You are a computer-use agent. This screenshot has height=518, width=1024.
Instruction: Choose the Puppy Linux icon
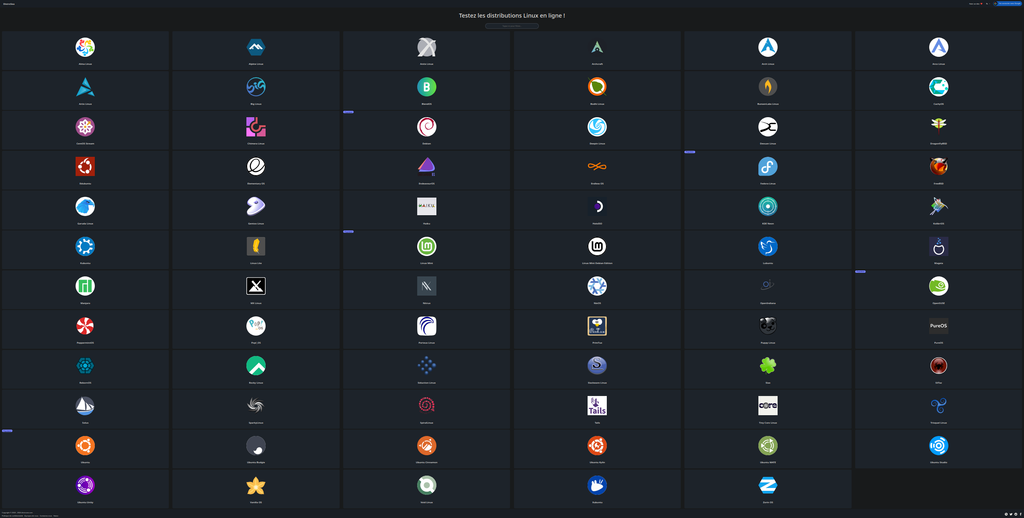pos(768,326)
